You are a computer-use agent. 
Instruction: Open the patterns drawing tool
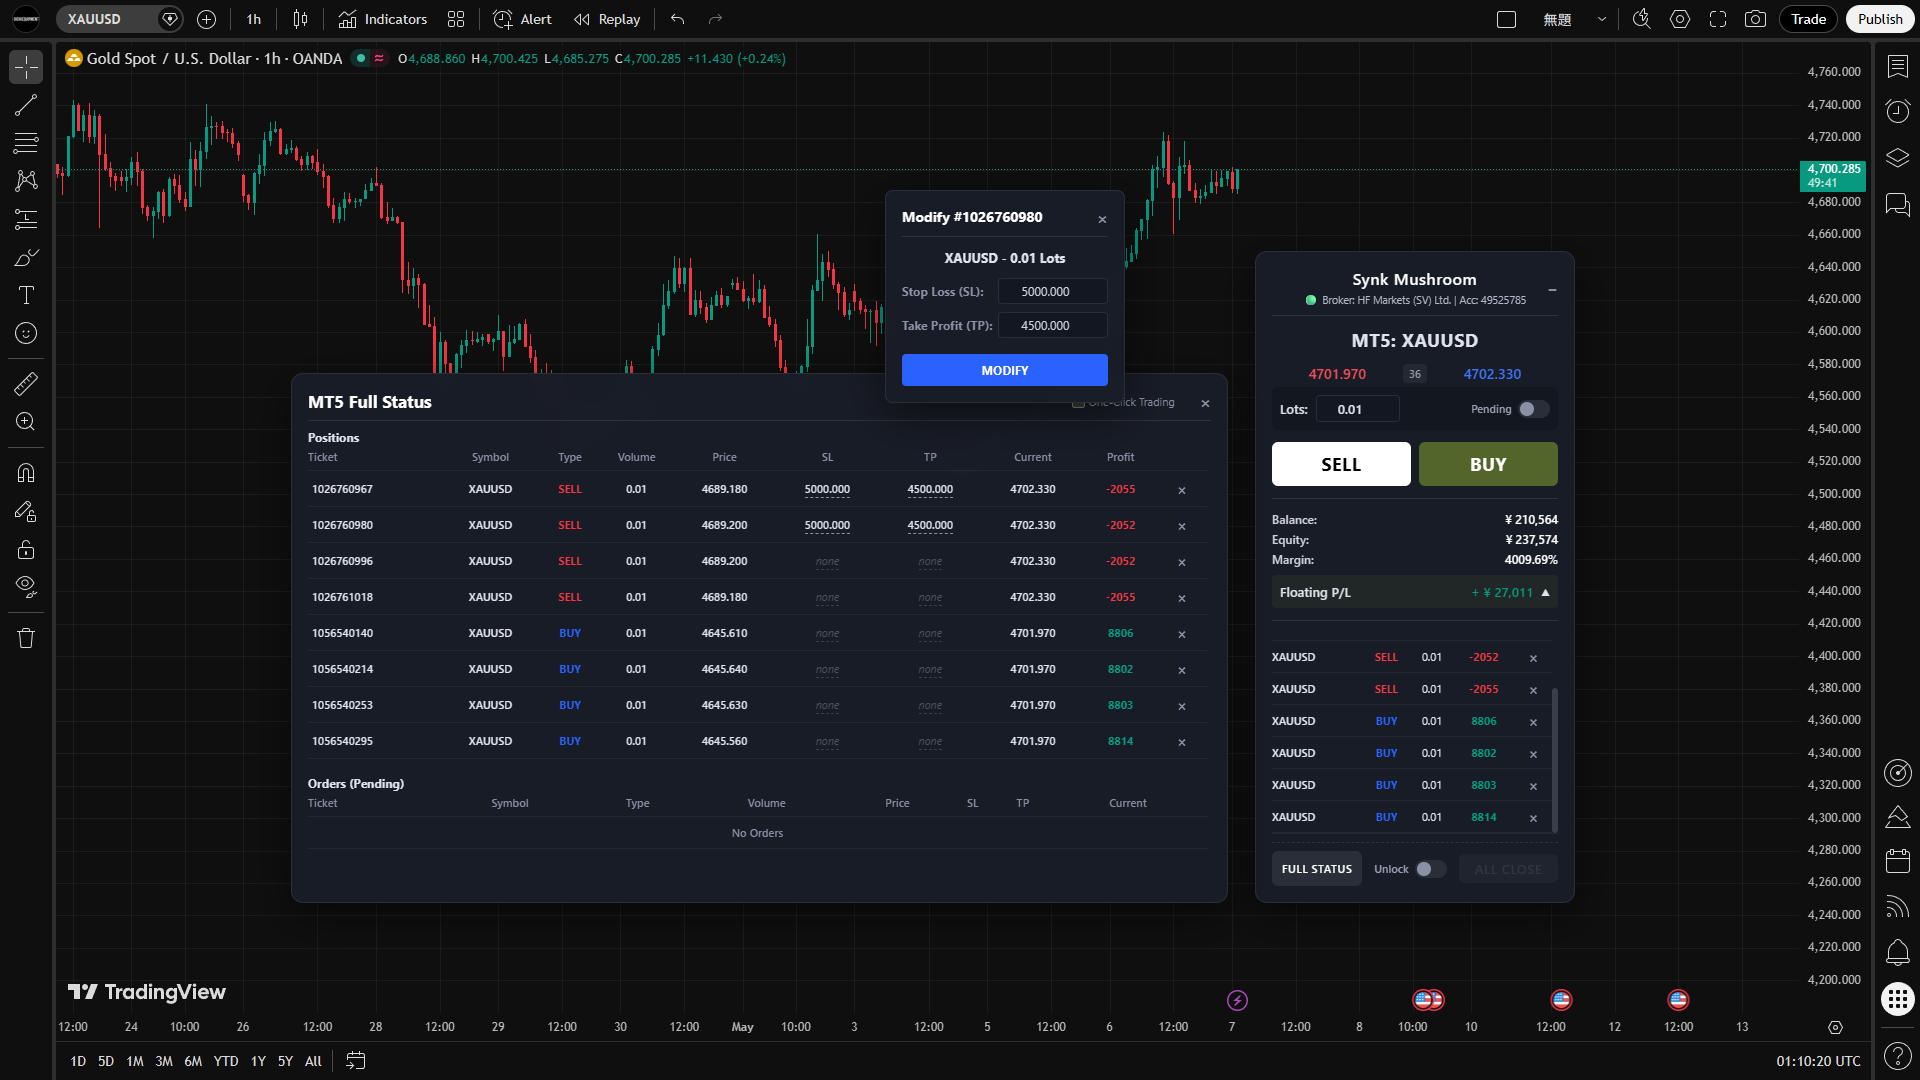click(26, 181)
